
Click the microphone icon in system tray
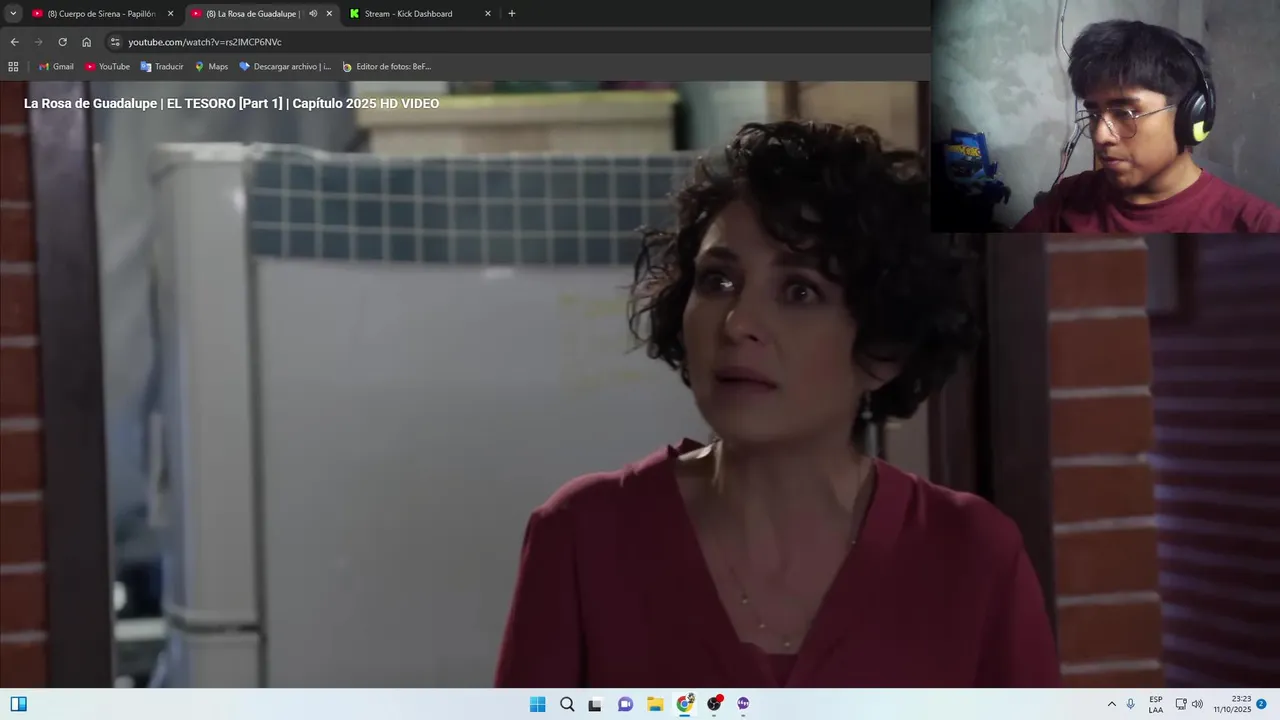click(1131, 704)
